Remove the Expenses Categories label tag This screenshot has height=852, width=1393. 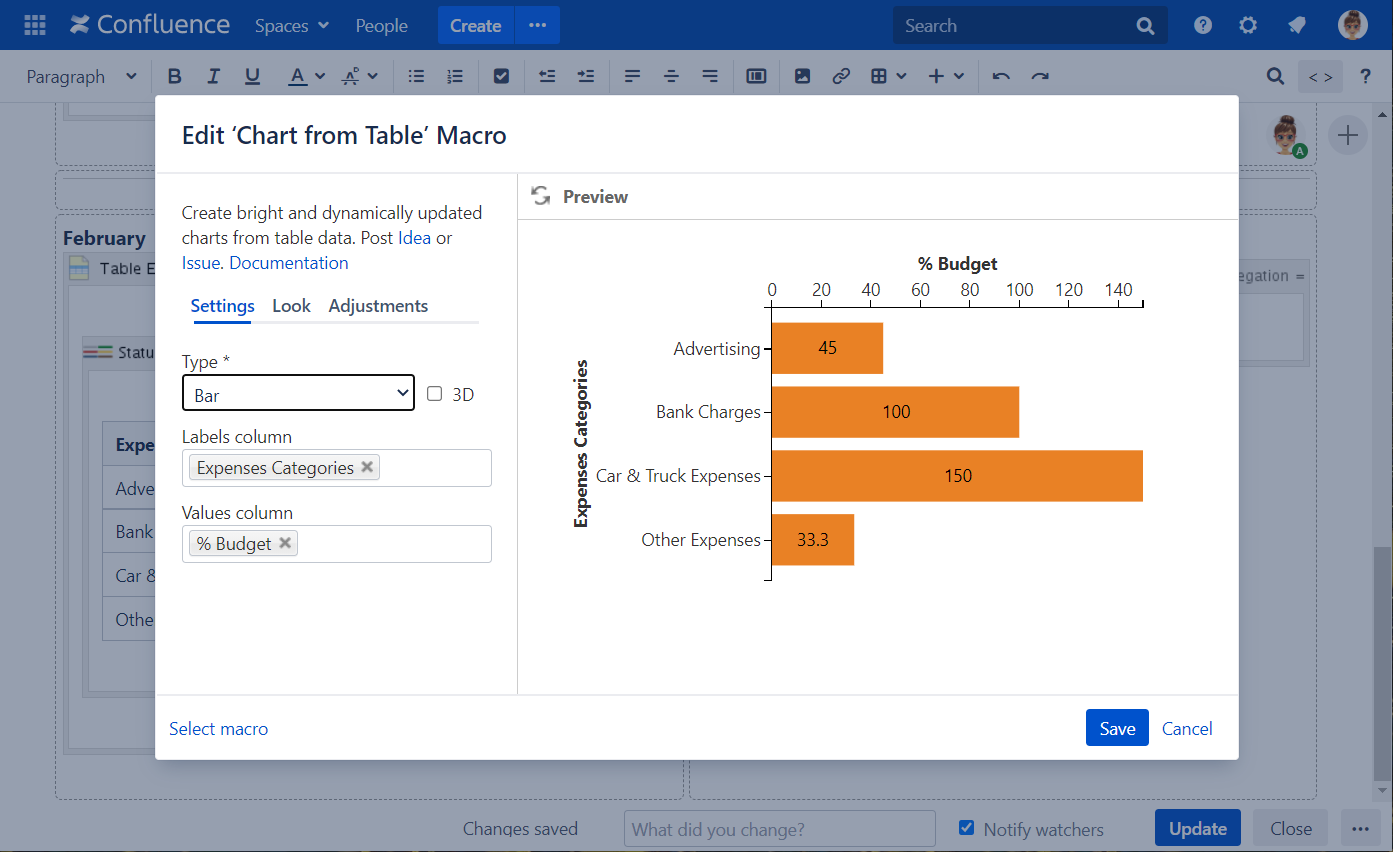[367, 467]
